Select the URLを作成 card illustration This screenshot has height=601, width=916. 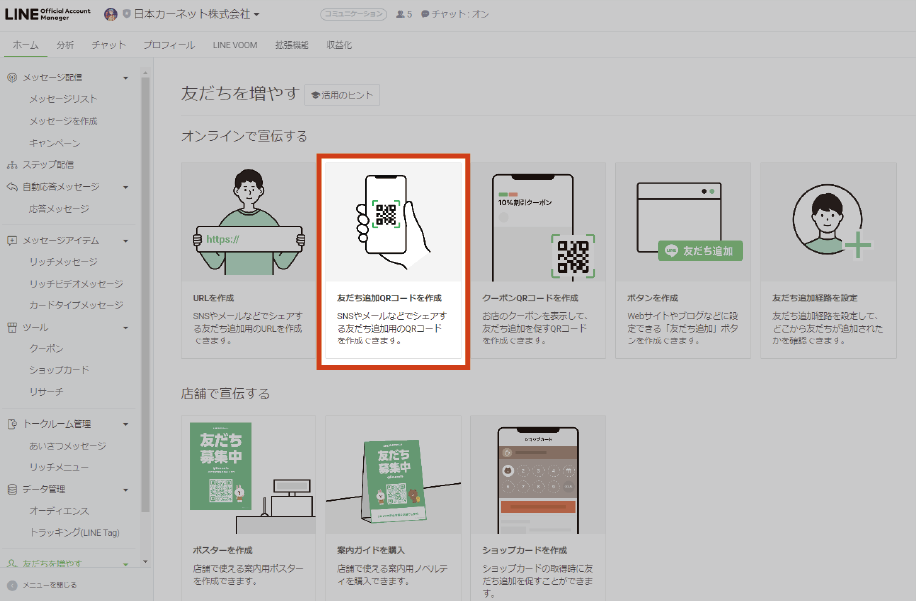(x=249, y=222)
